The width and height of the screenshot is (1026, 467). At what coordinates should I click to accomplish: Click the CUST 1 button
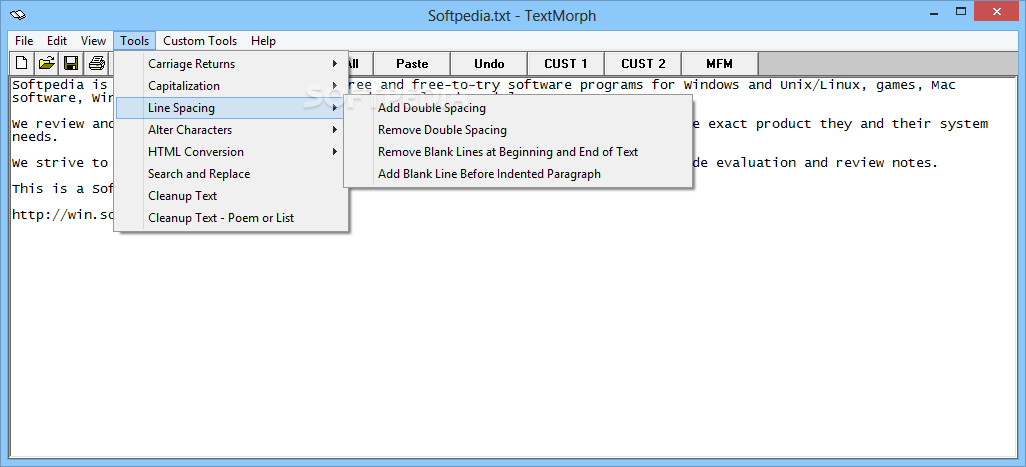(566, 63)
